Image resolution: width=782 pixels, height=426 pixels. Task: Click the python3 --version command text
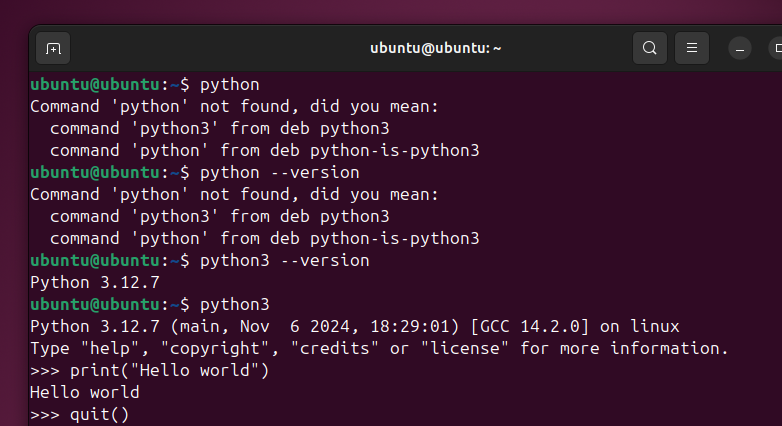click(284, 261)
